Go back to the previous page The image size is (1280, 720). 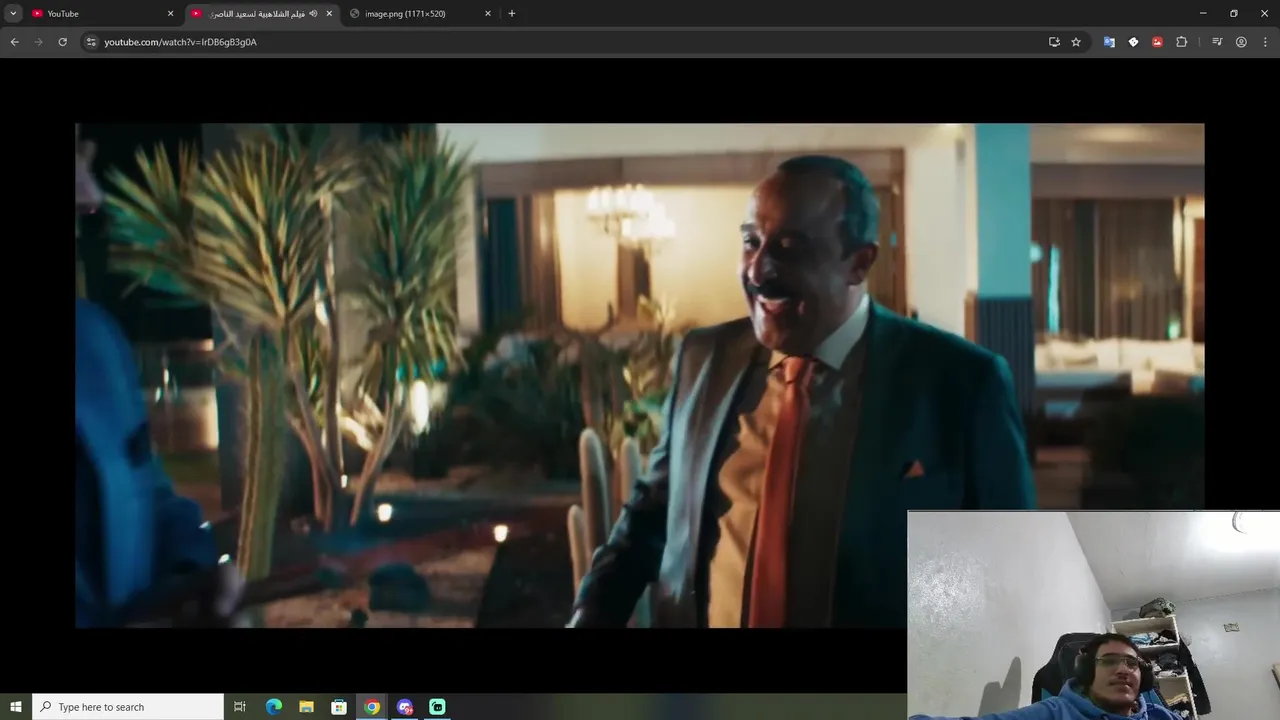click(14, 42)
